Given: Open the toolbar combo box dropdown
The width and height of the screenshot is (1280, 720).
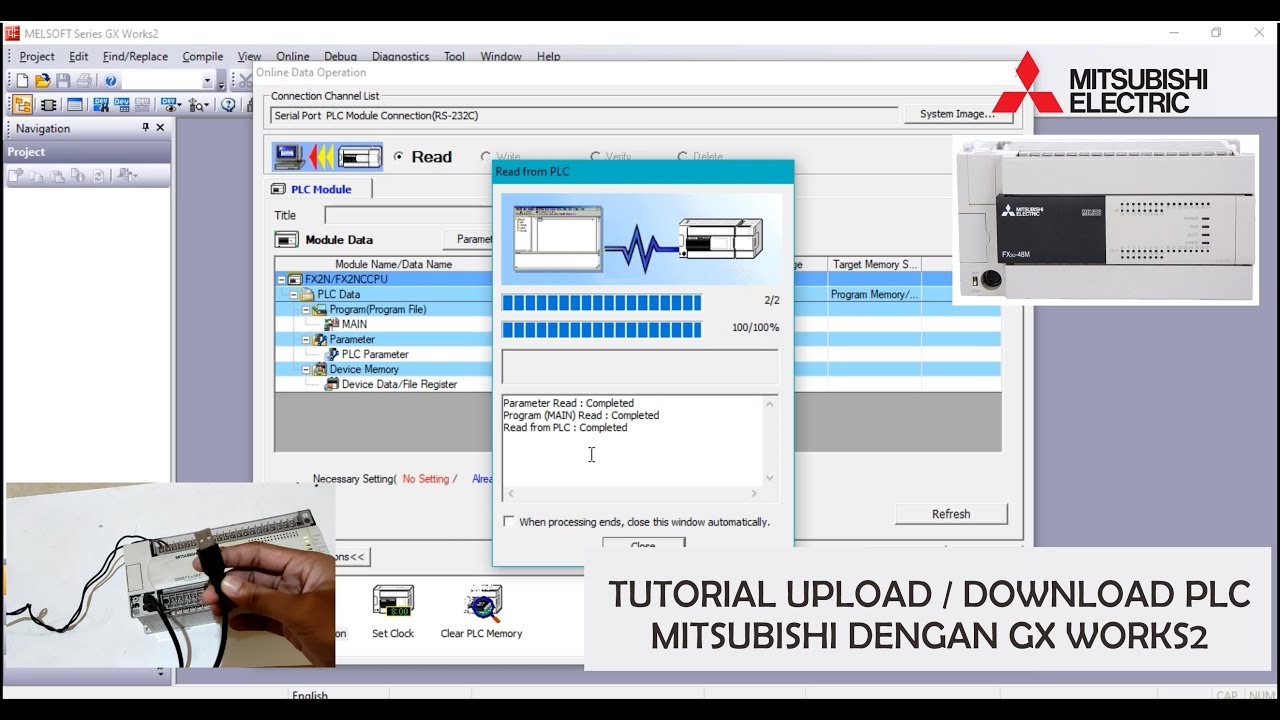Looking at the screenshot, I should pyautogui.click(x=208, y=81).
